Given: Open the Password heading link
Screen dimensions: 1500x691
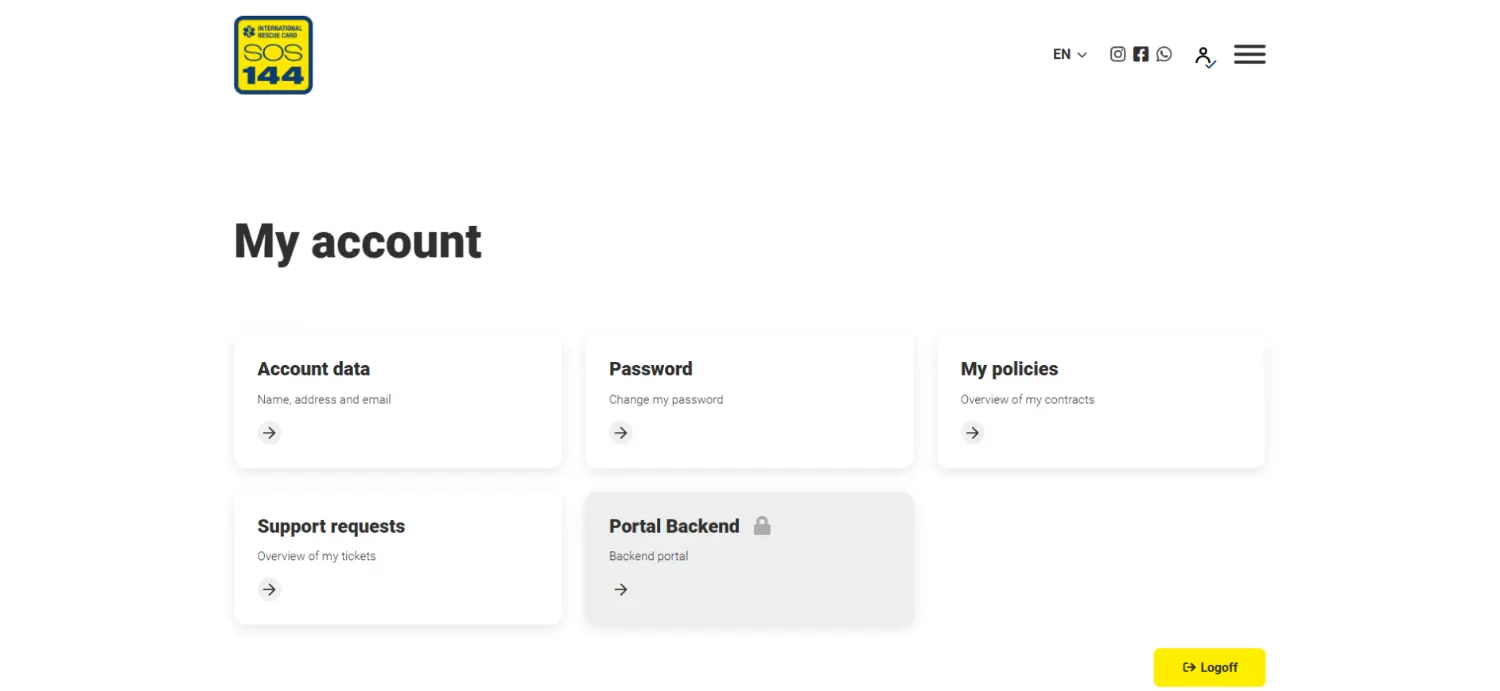Looking at the screenshot, I should click(650, 369).
